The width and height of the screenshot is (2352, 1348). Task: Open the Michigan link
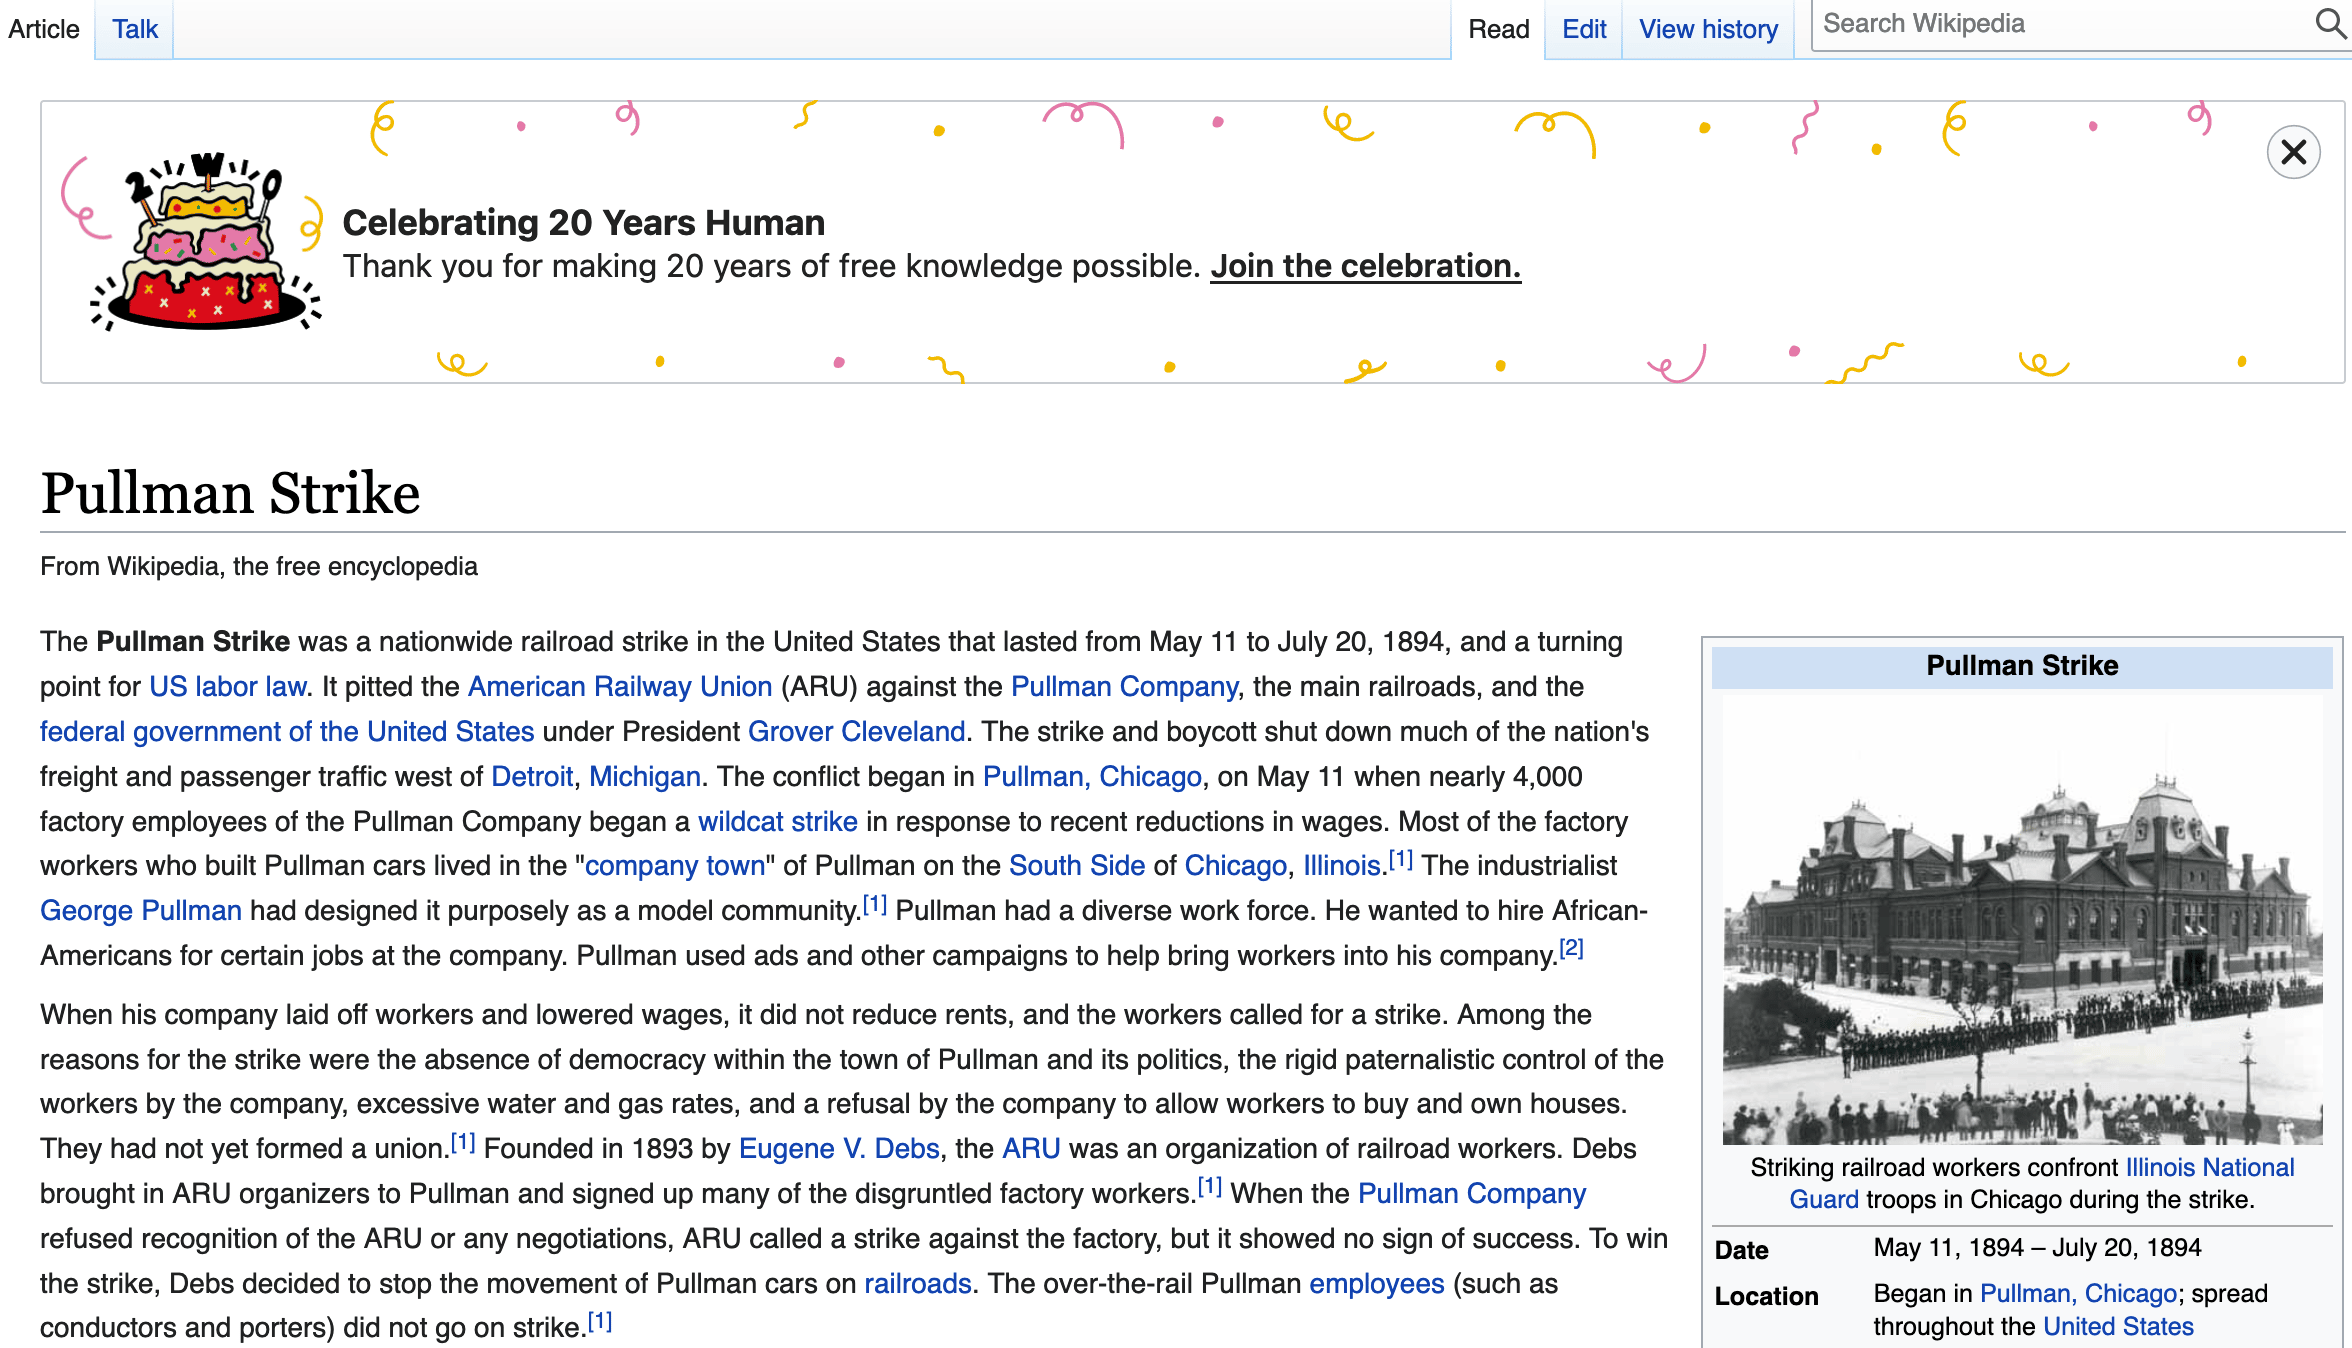(645, 777)
